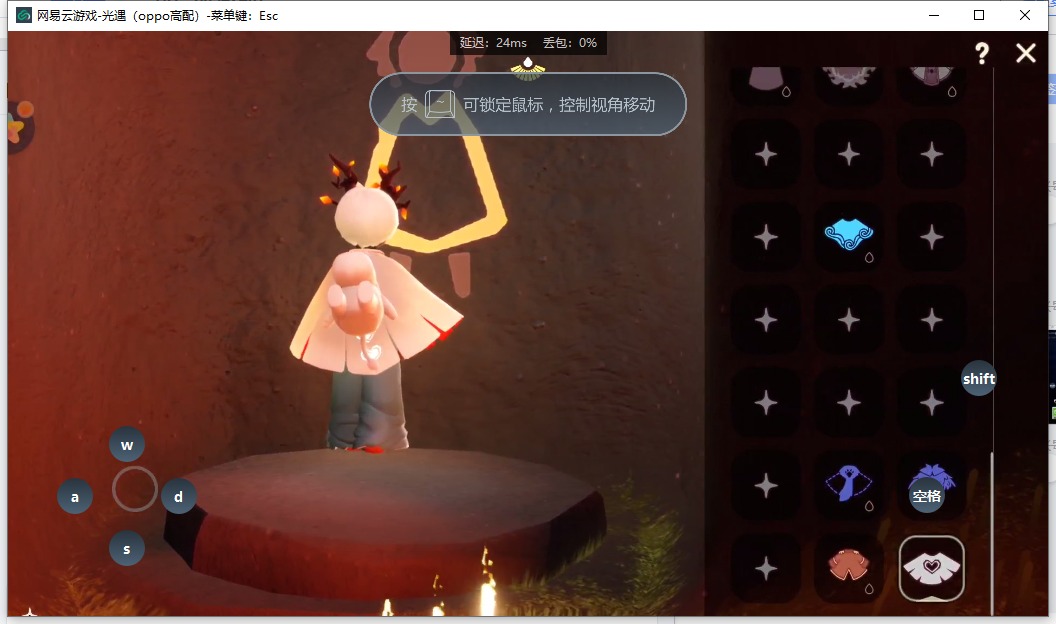This screenshot has width=1056, height=624.
Task: Pick the partially visible frilly-edged cape
Action: pos(849,85)
